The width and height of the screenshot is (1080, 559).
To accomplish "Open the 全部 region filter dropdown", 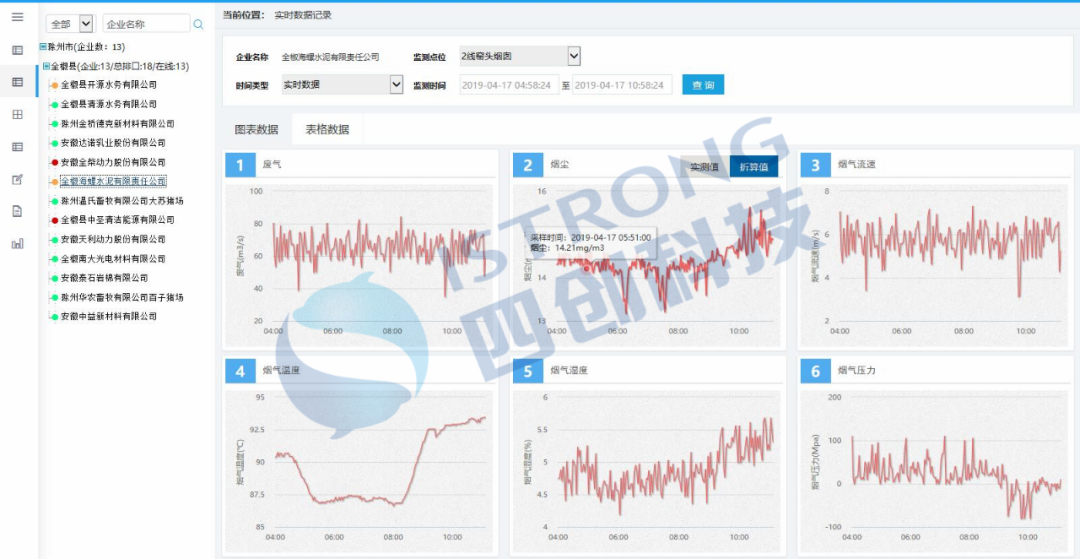I will (70, 24).
